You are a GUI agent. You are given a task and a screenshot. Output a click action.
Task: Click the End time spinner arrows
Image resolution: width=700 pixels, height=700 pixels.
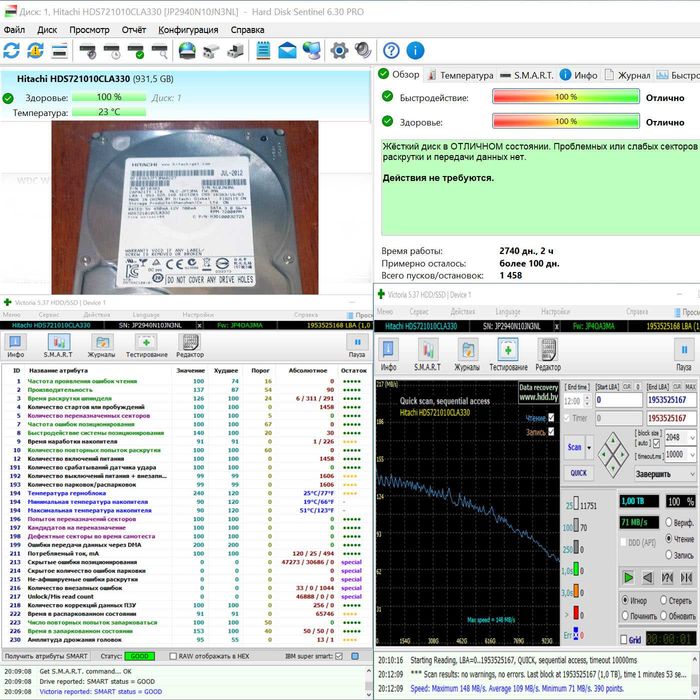tap(587, 401)
